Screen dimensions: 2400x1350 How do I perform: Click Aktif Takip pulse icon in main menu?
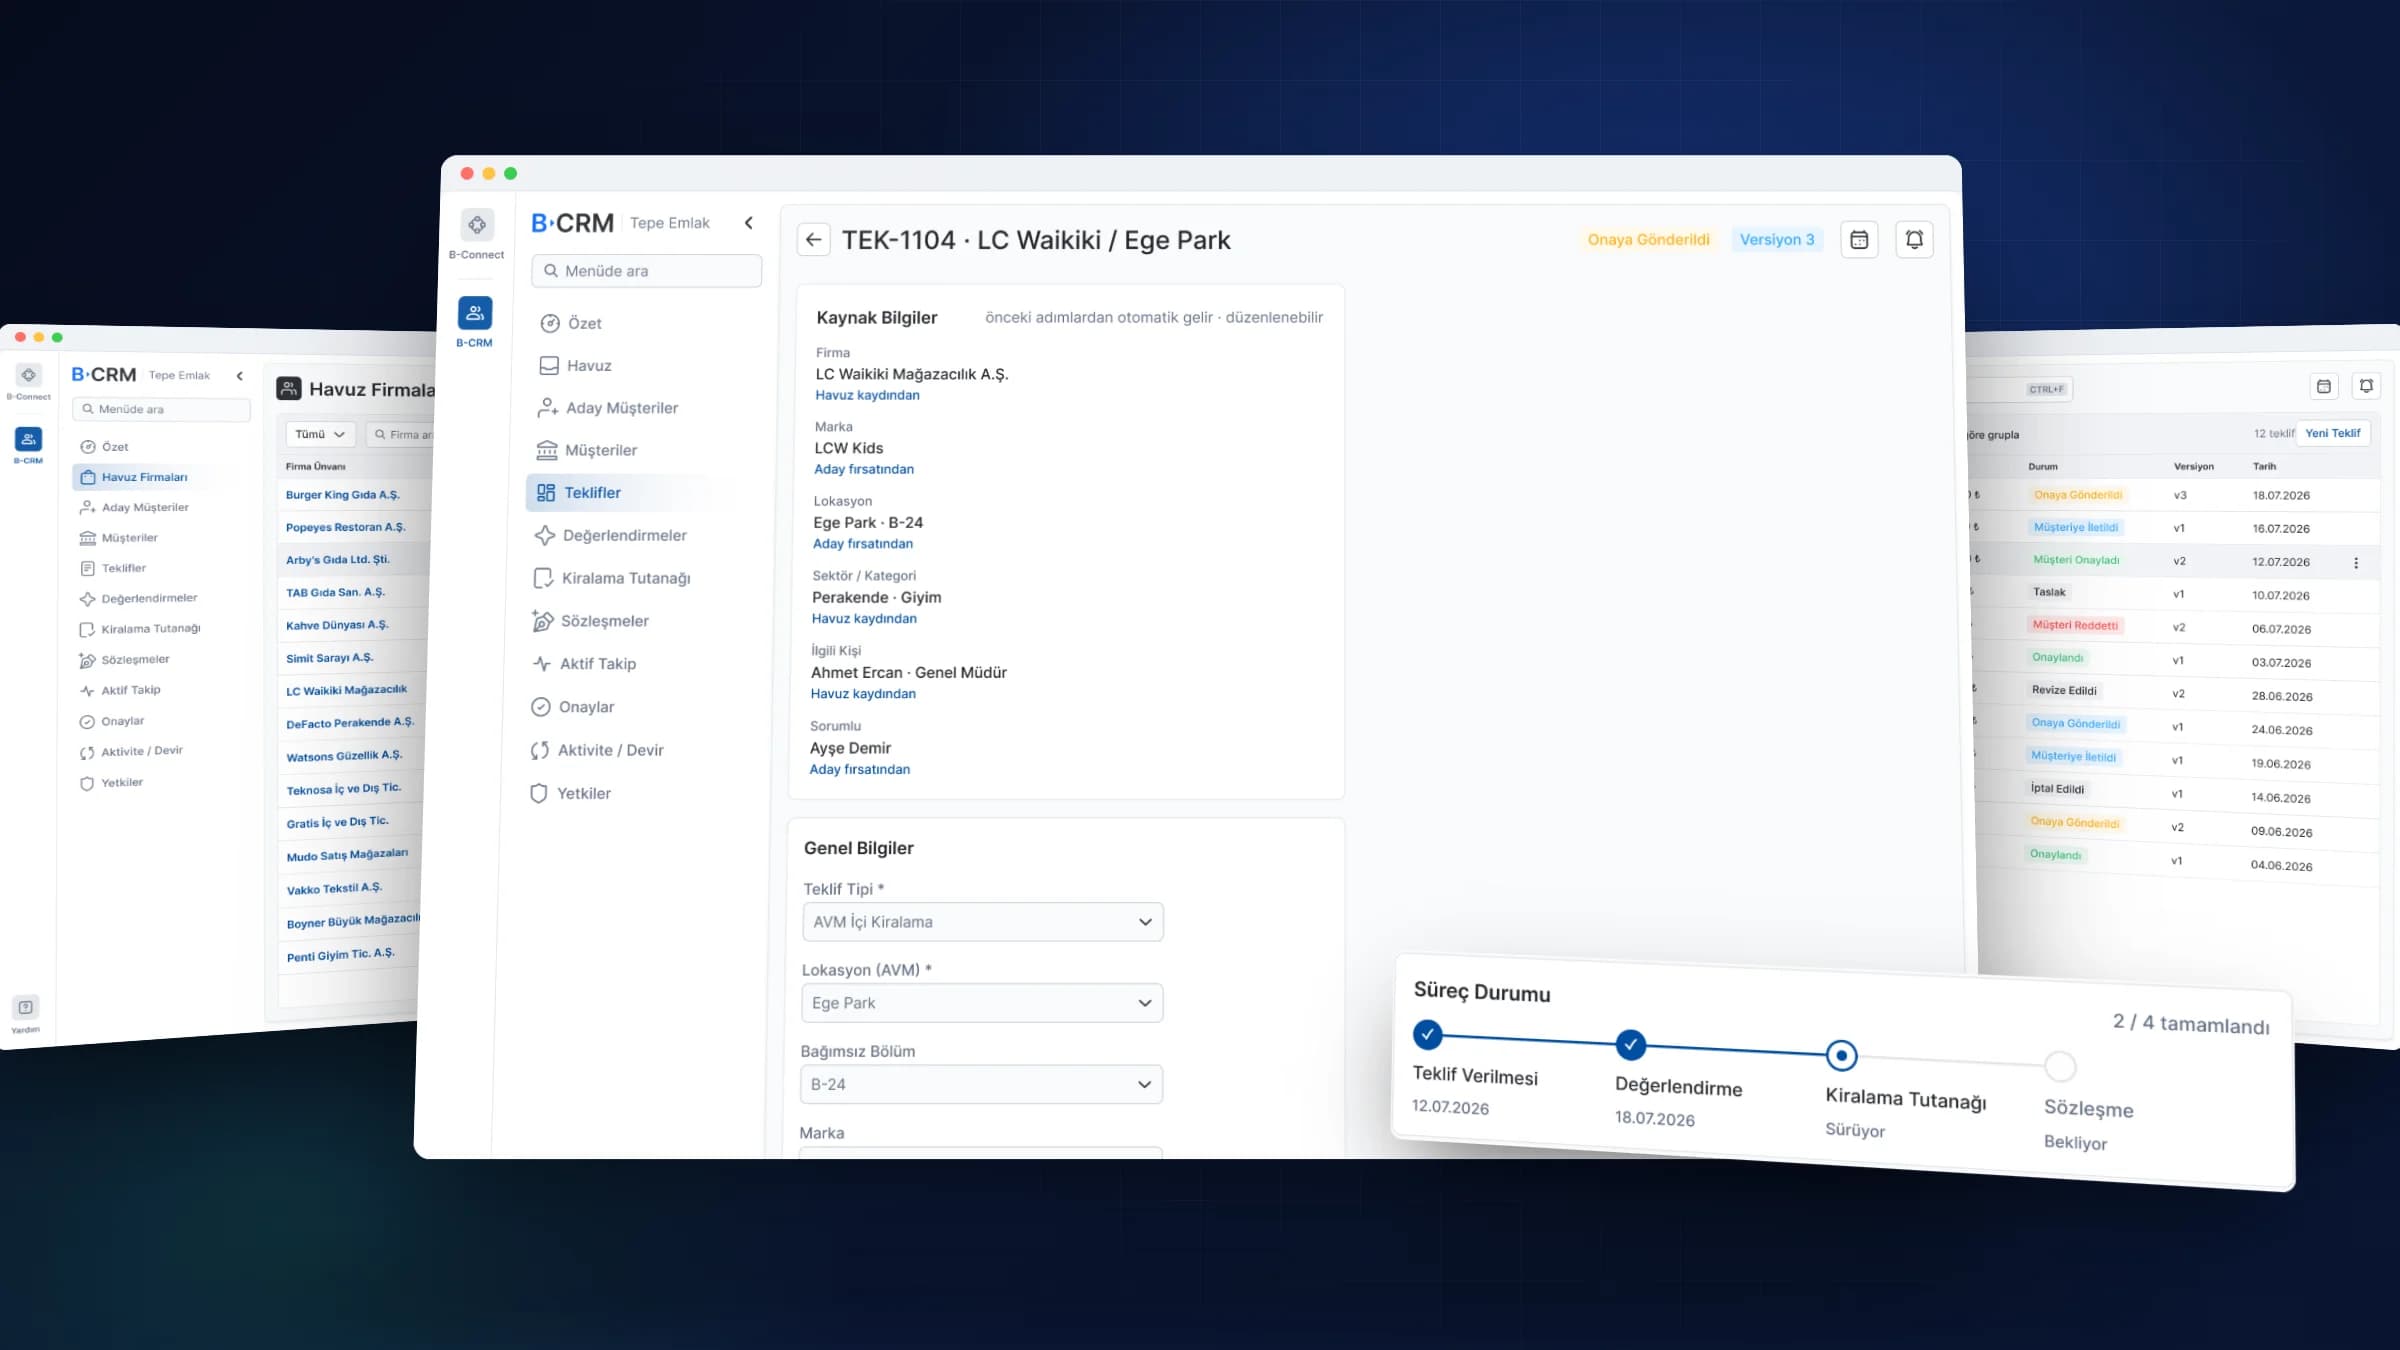coord(542,664)
